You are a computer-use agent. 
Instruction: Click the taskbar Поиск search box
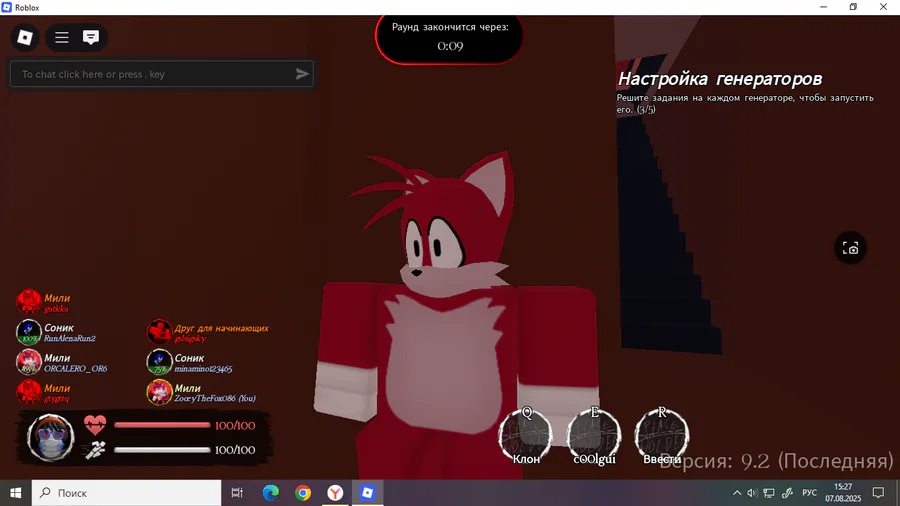[x=126, y=493]
